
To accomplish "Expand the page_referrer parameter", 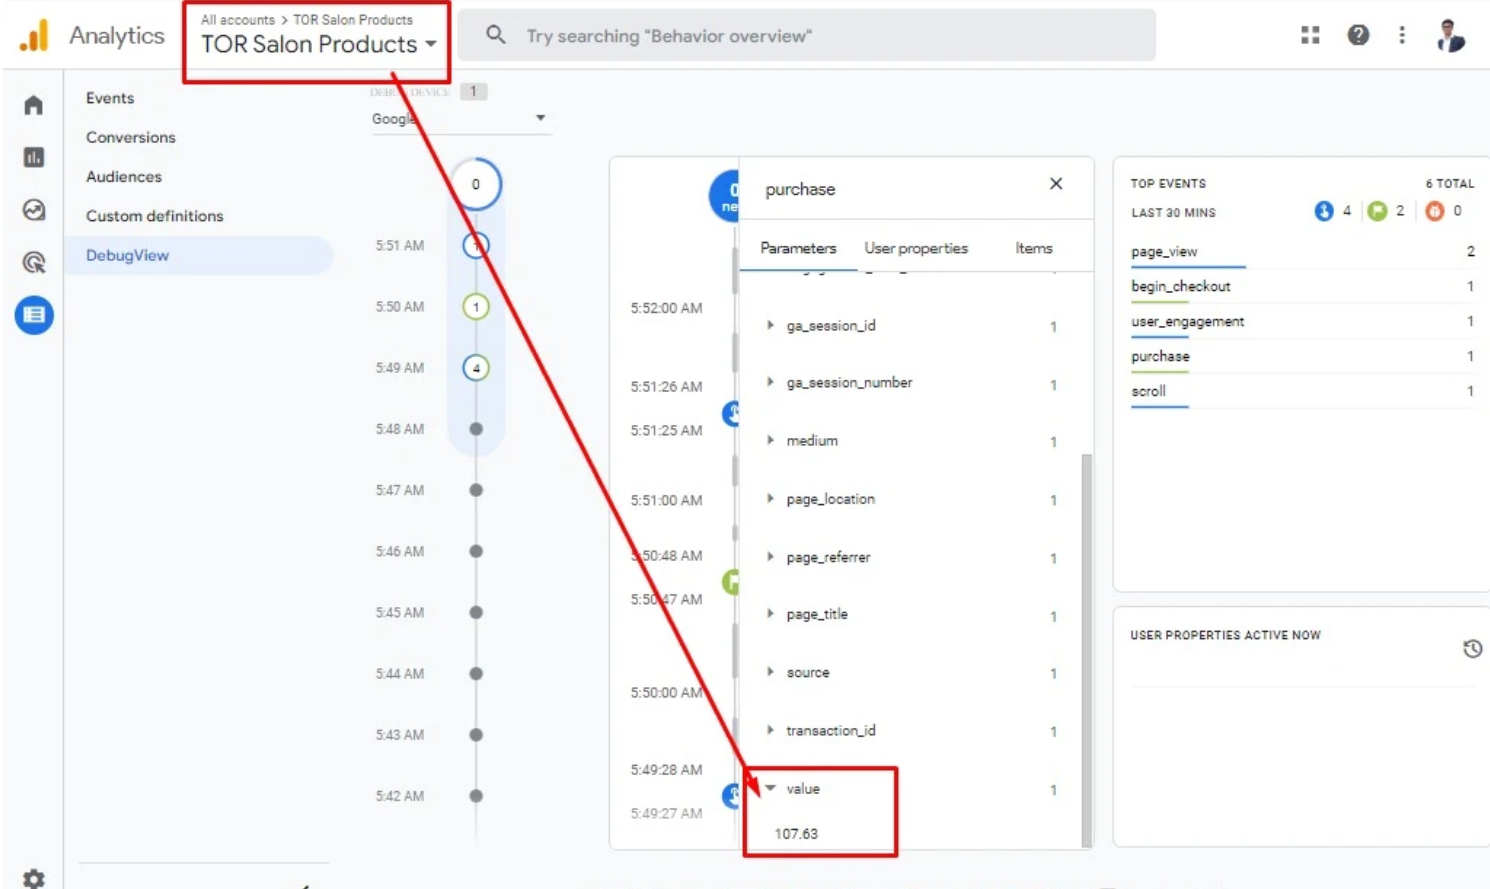I will click(x=769, y=556).
